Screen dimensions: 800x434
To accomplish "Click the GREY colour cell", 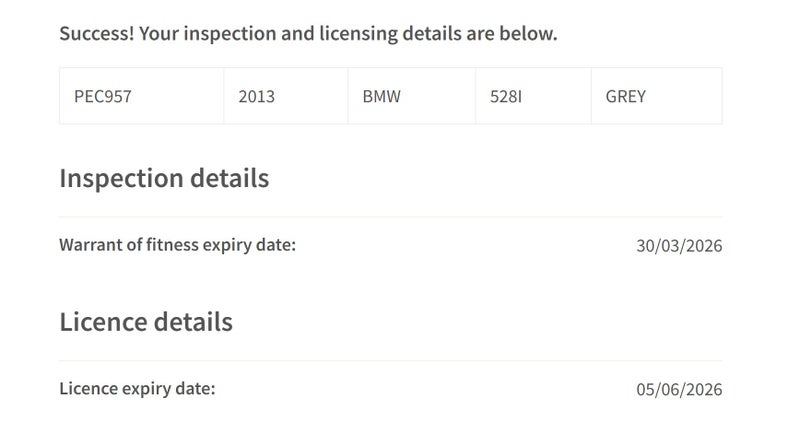I will (x=626, y=97).
